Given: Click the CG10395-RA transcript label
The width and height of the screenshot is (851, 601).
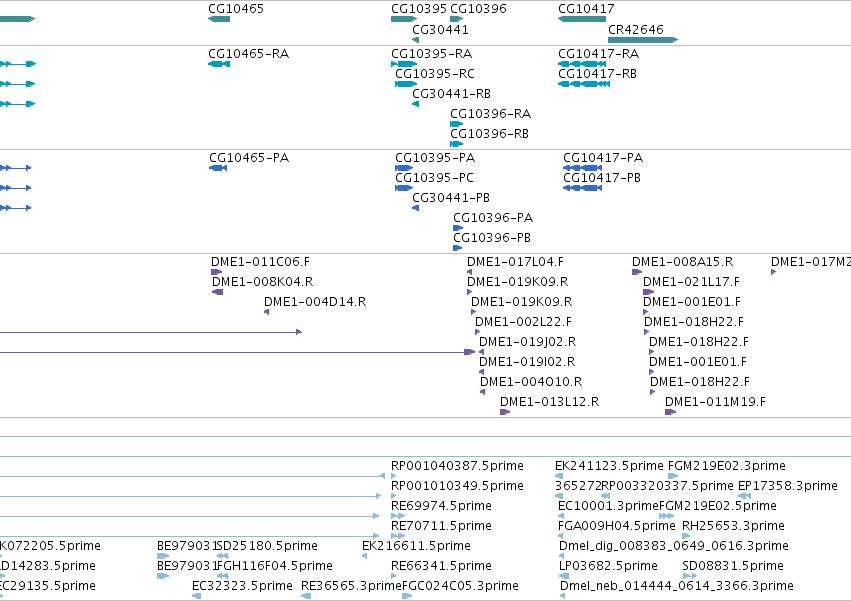Looking at the screenshot, I should pyautogui.click(x=431, y=54).
